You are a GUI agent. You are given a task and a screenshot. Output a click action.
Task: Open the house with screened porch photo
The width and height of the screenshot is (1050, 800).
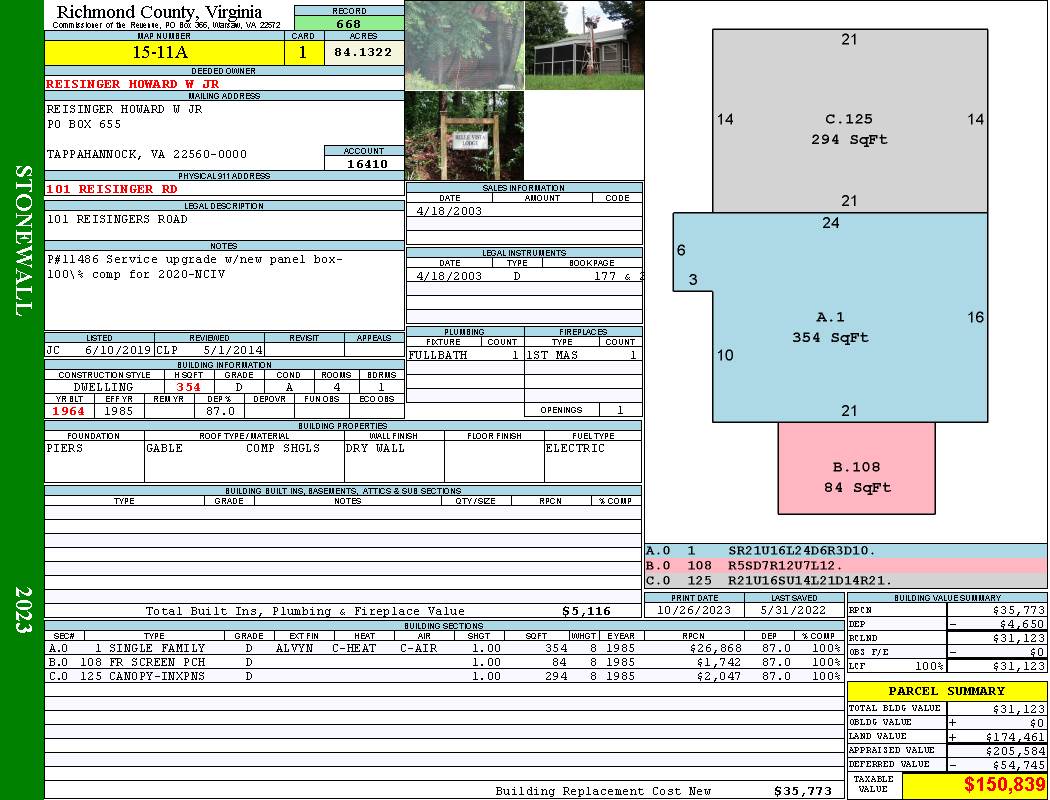click(x=585, y=46)
